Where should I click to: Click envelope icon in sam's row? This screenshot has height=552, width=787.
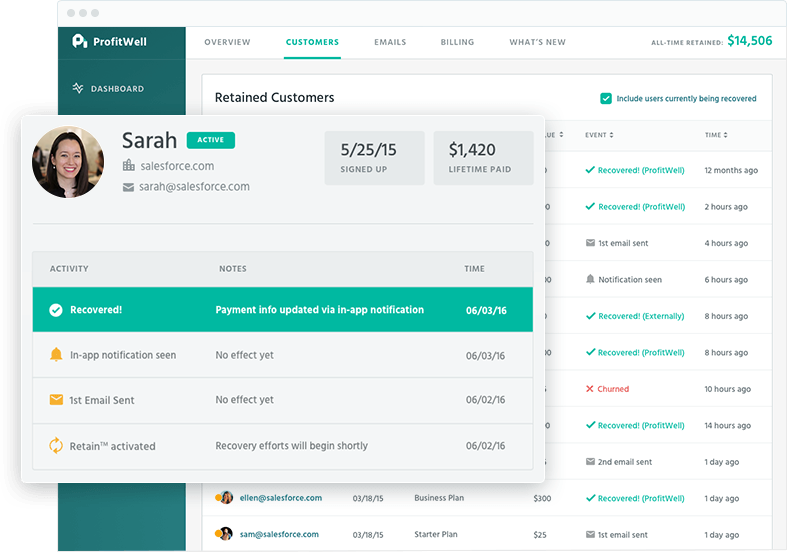coord(590,534)
